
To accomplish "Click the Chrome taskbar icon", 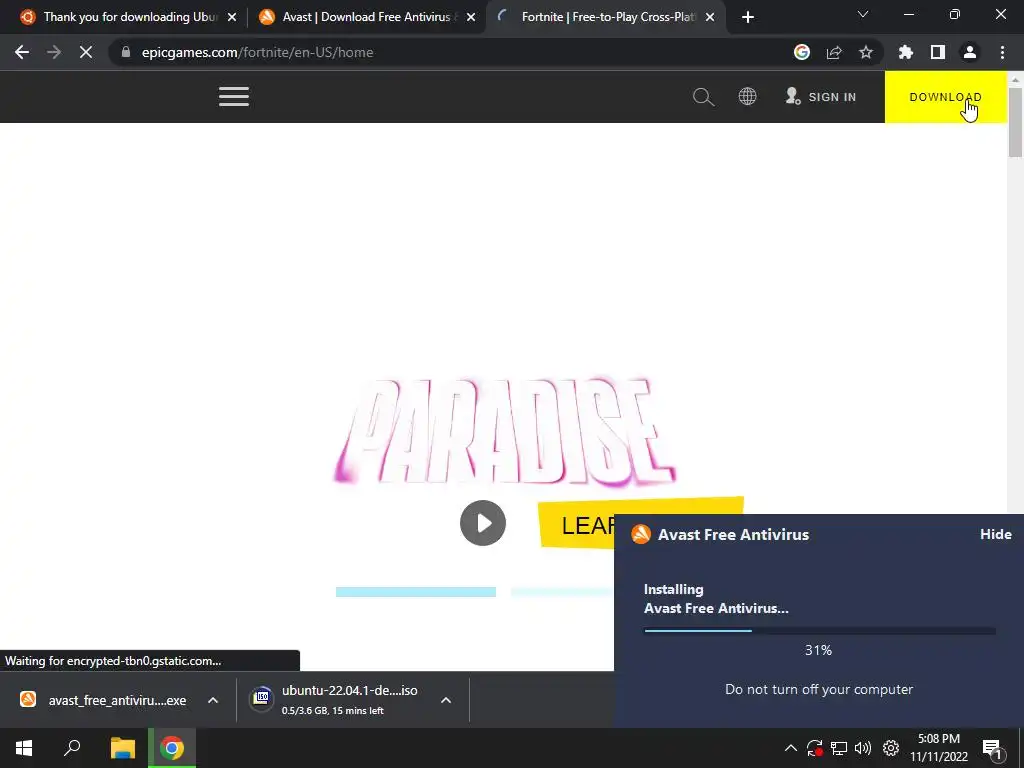I will 172,748.
